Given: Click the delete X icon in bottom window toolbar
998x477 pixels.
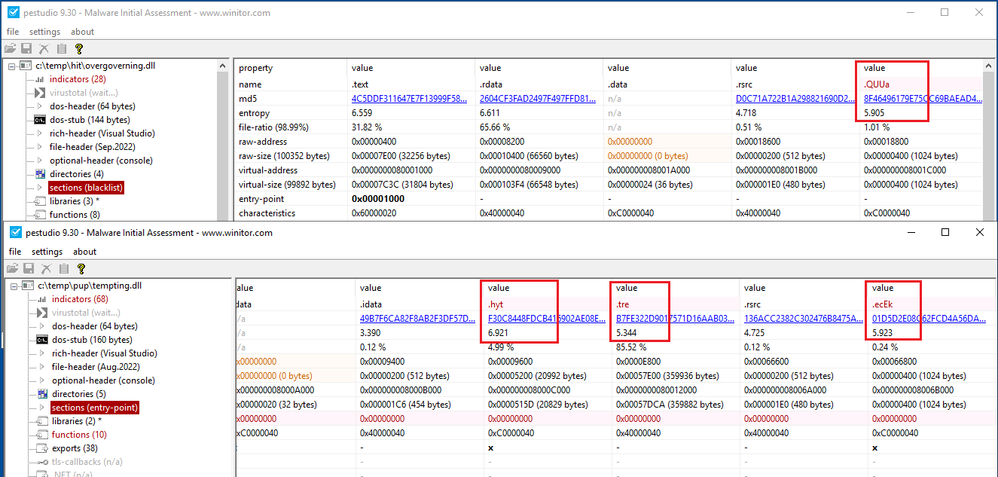Looking at the screenshot, I should tap(45, 268).
